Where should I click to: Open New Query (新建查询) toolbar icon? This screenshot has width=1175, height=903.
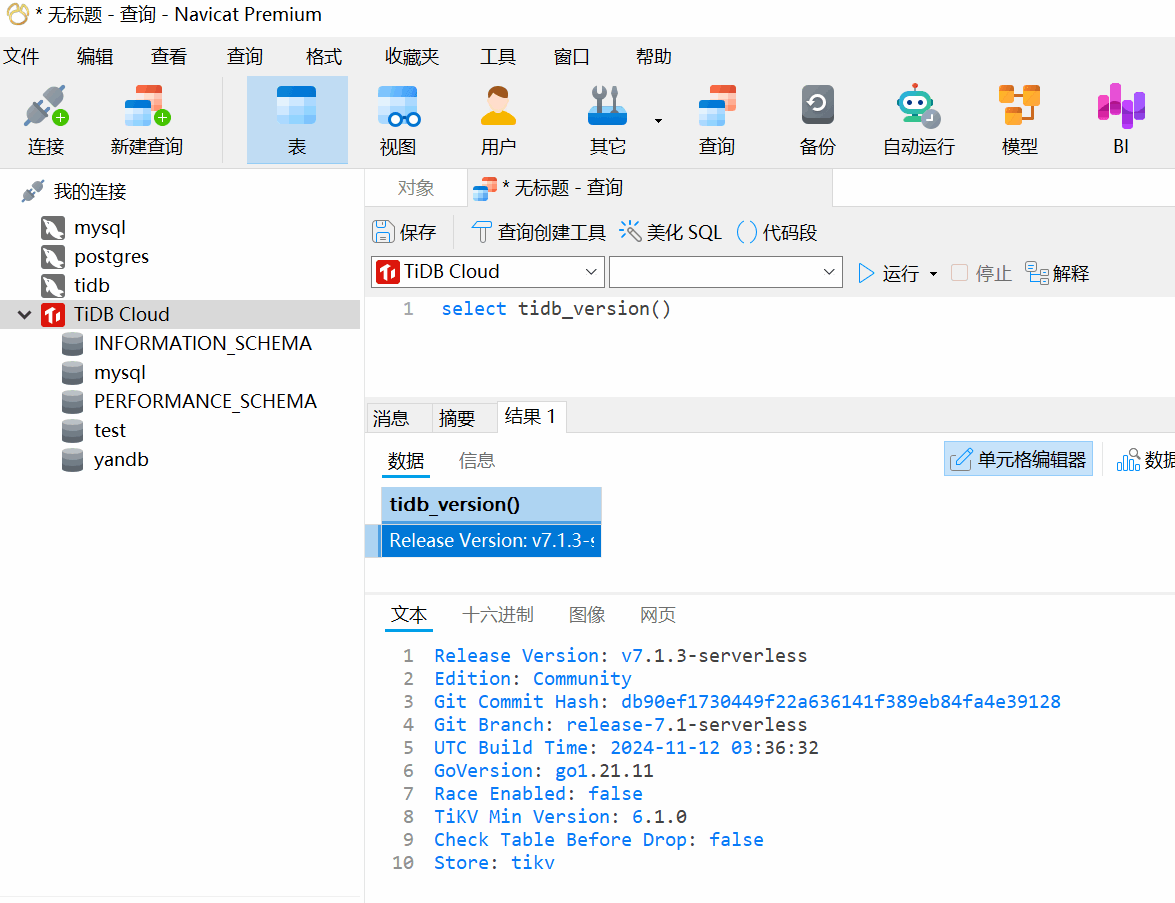(x=147, y=120)
